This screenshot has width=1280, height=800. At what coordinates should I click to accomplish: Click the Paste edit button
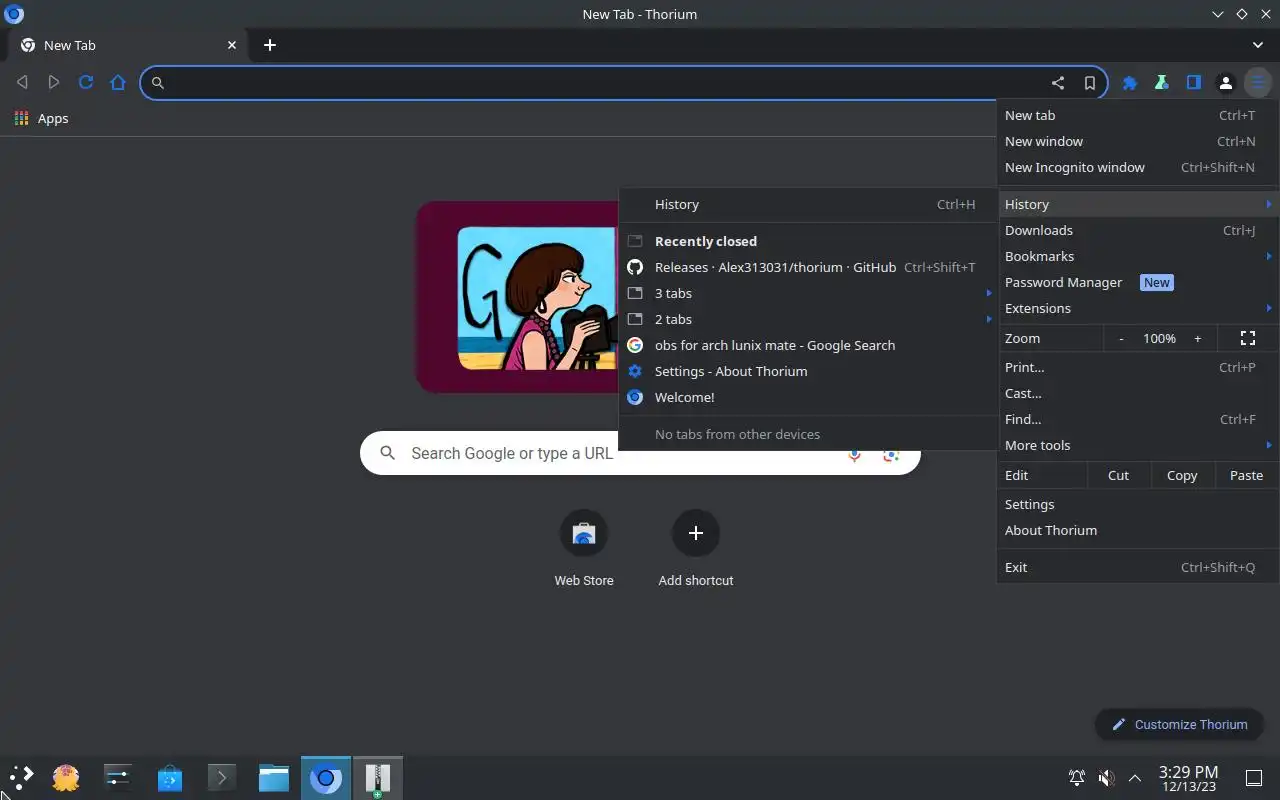(1246, 475)
